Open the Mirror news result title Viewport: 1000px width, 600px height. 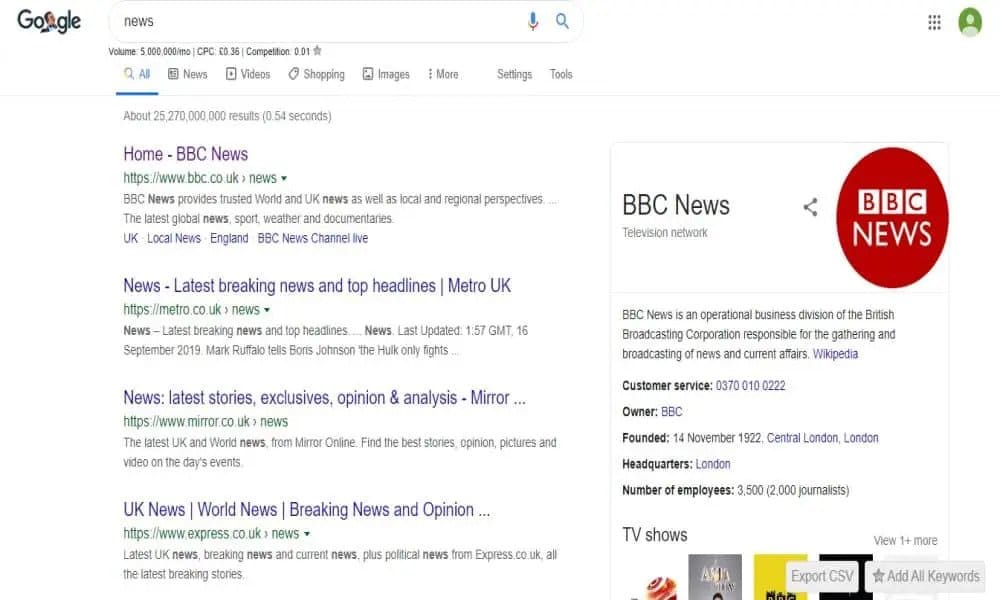click(x=324, y=398)
